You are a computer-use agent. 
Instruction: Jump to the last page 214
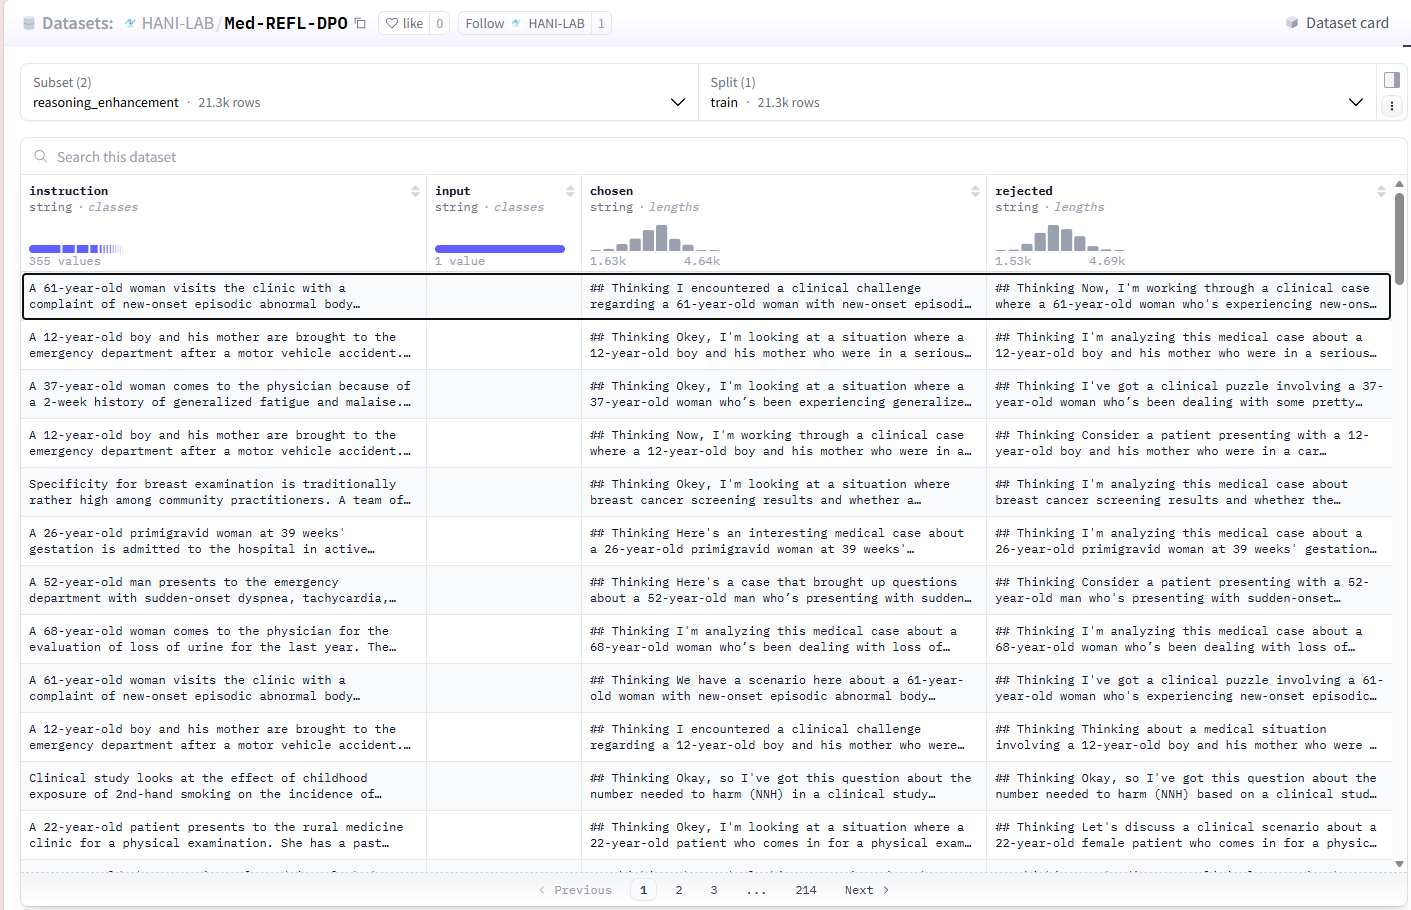pos(806,889)
